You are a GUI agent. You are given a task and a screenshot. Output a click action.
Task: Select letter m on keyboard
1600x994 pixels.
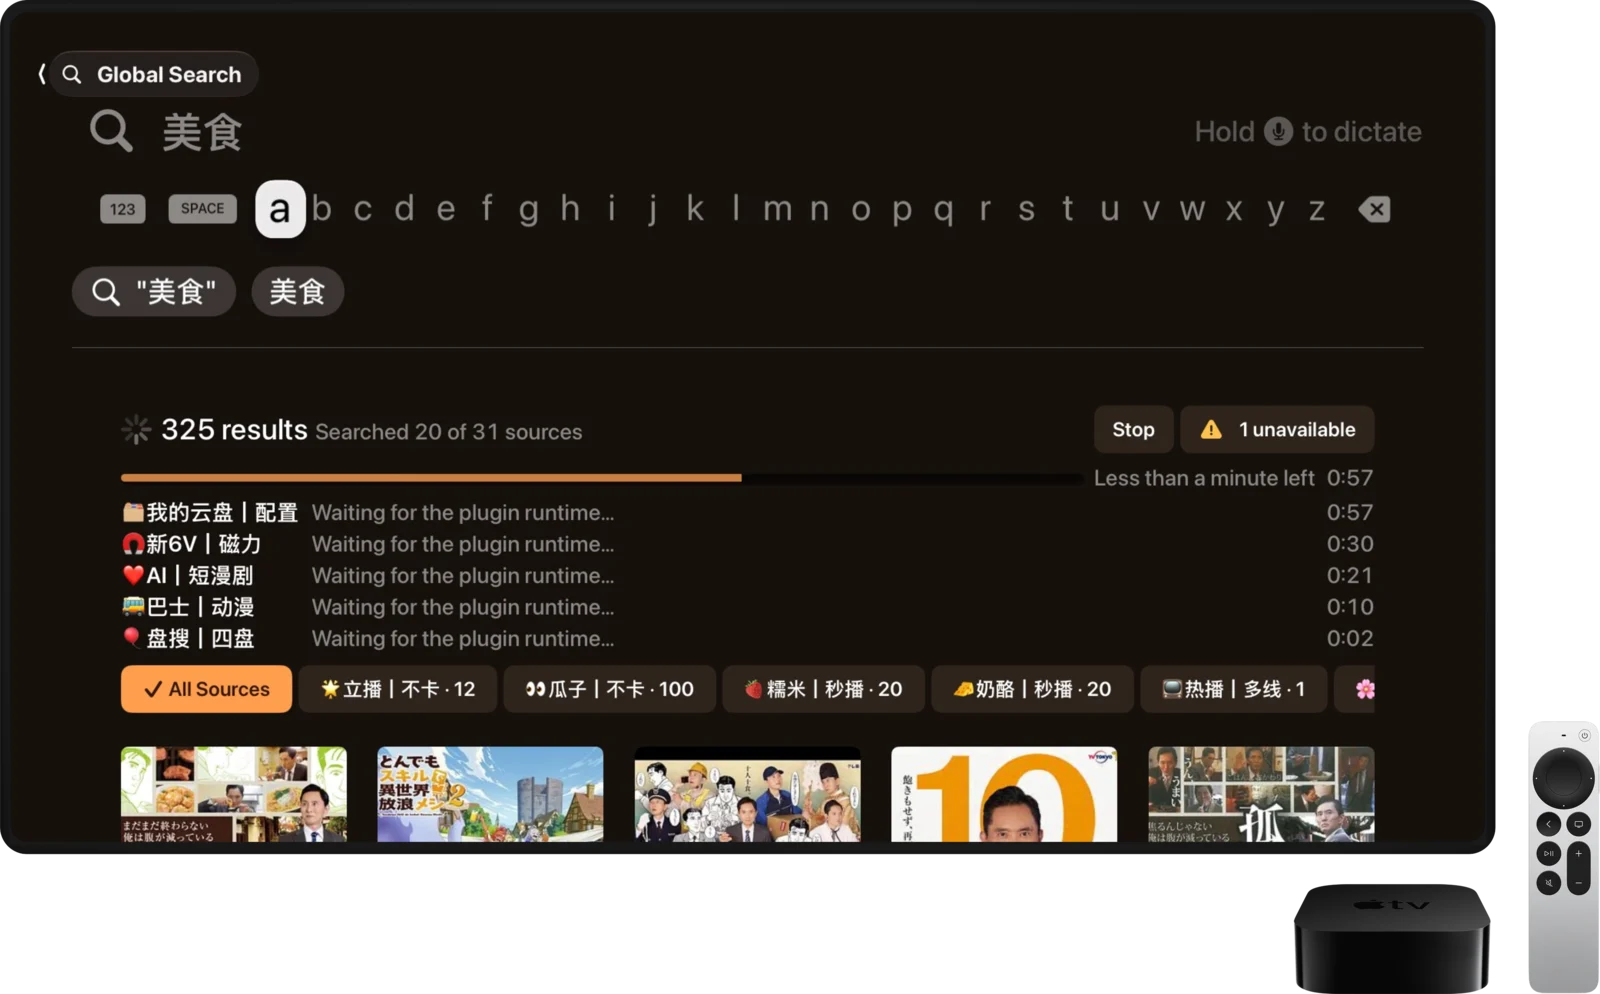point(777,209)
